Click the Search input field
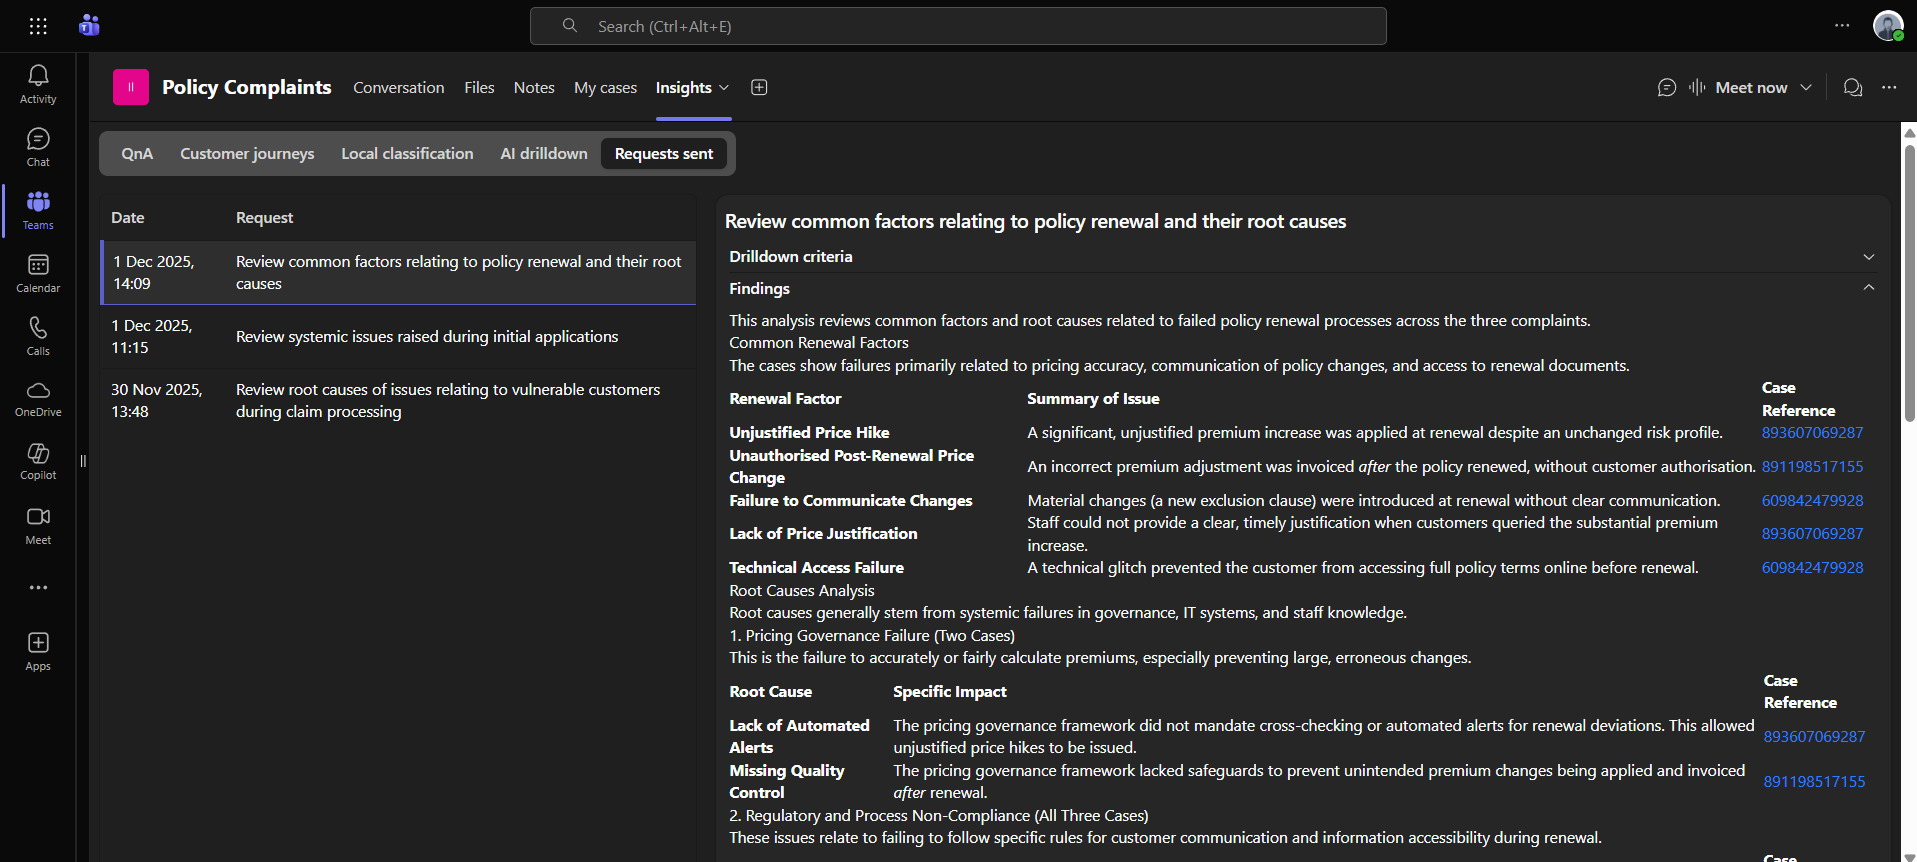Image resolution: width=1917 pixels, height=862 pixels. 958,26
